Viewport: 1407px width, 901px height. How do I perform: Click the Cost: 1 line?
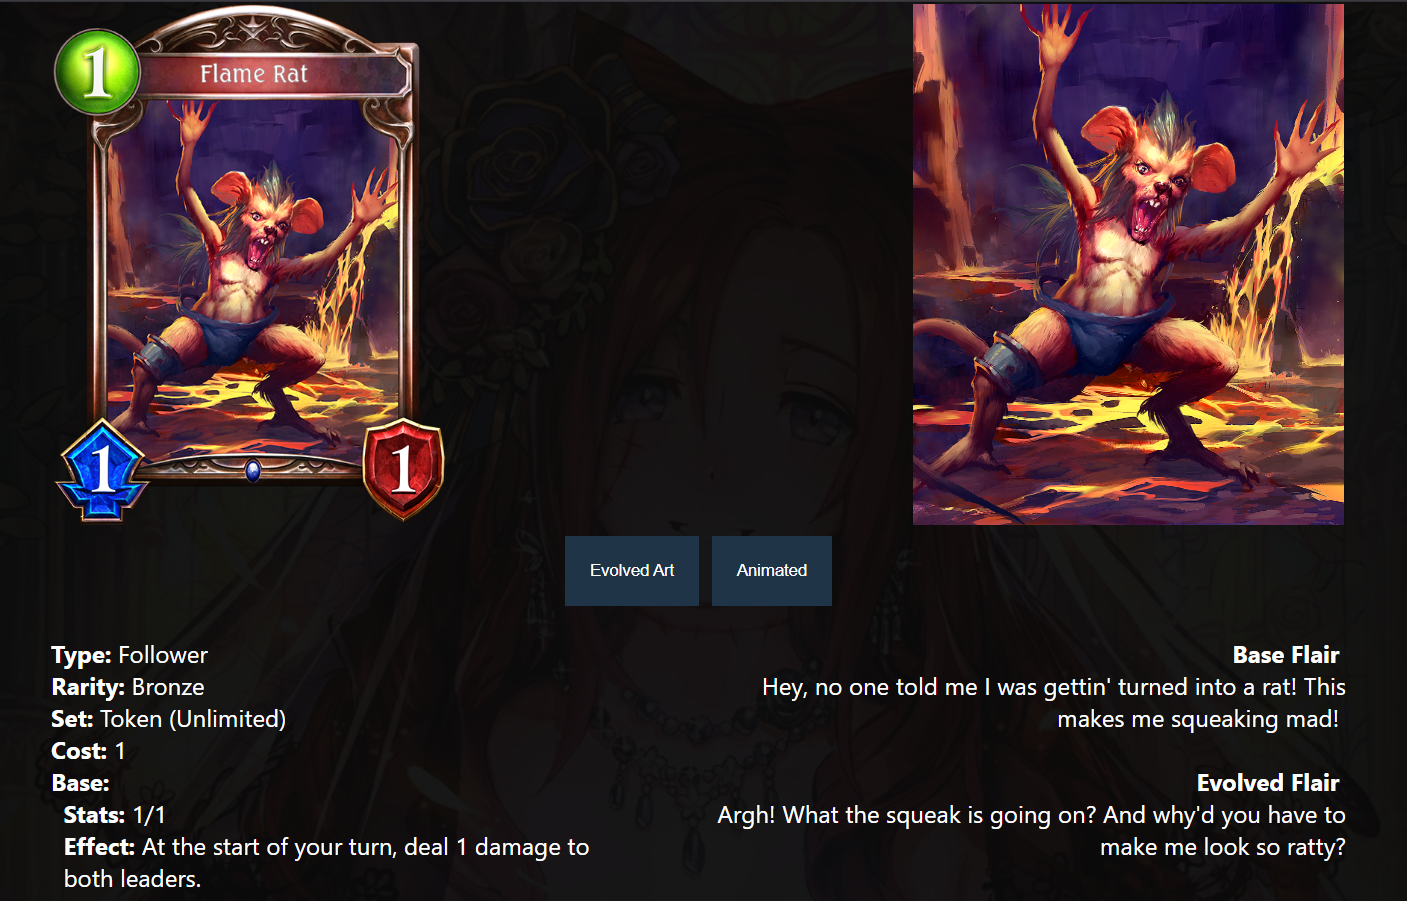tap(88, 751)
